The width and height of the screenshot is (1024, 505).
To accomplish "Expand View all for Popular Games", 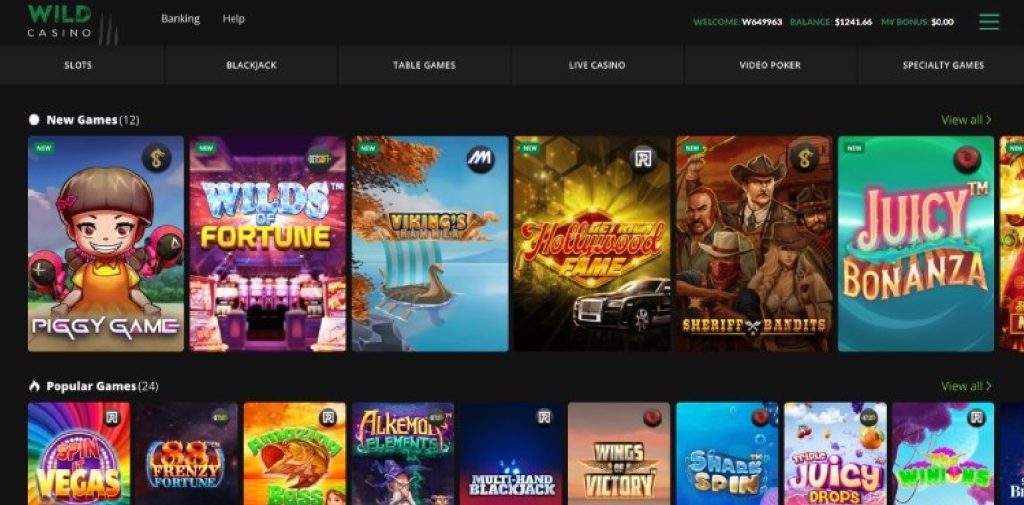I will click(966, 386).
